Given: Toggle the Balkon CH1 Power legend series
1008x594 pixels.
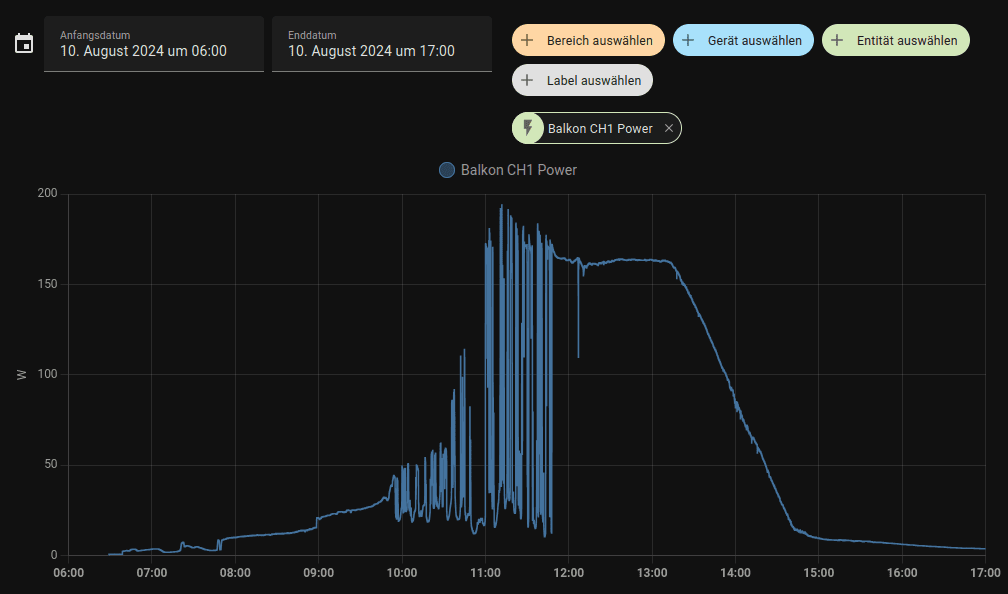Looking at the screenshot, I should point(508,170).
